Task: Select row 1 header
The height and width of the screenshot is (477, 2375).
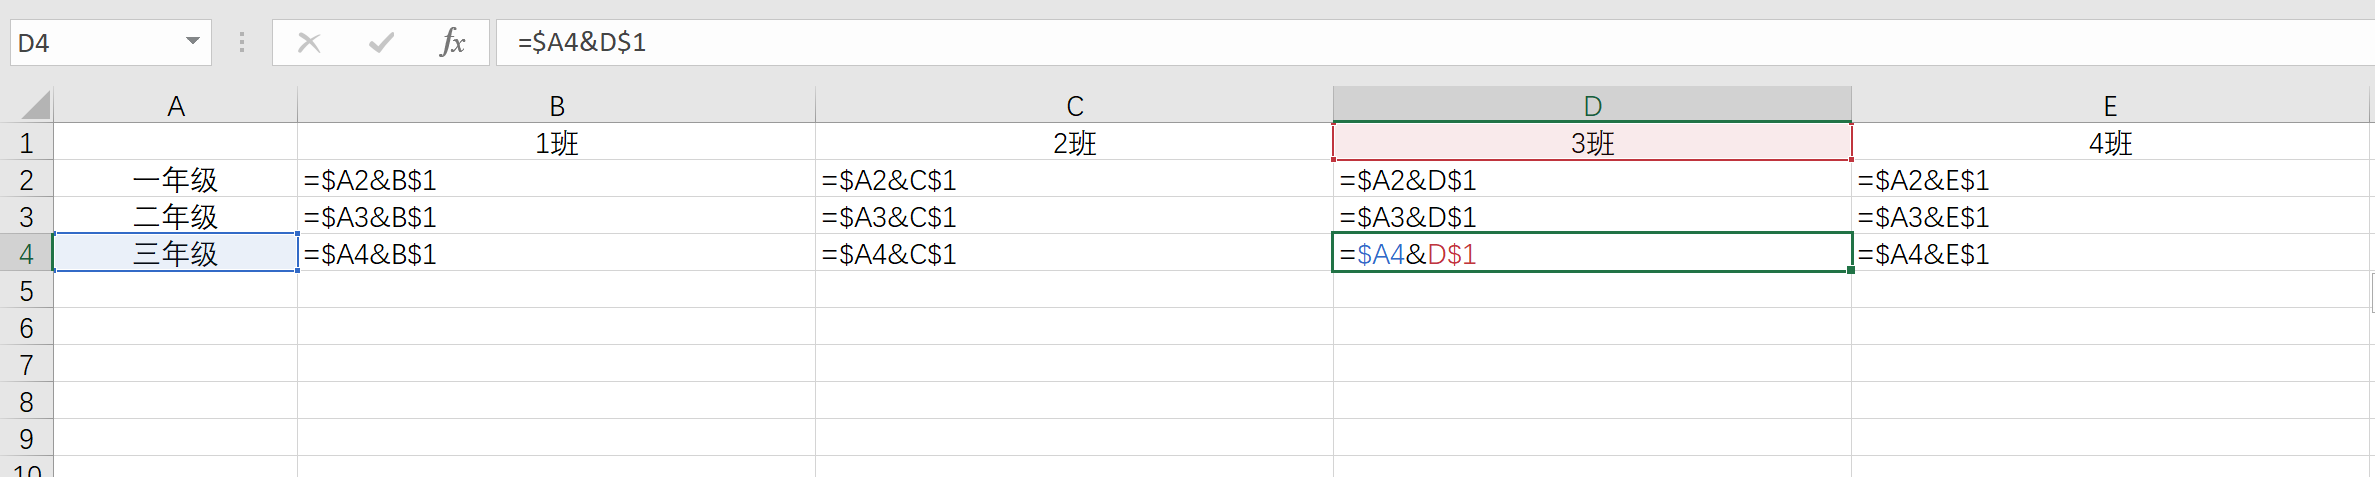Action: tap(27, 143)
